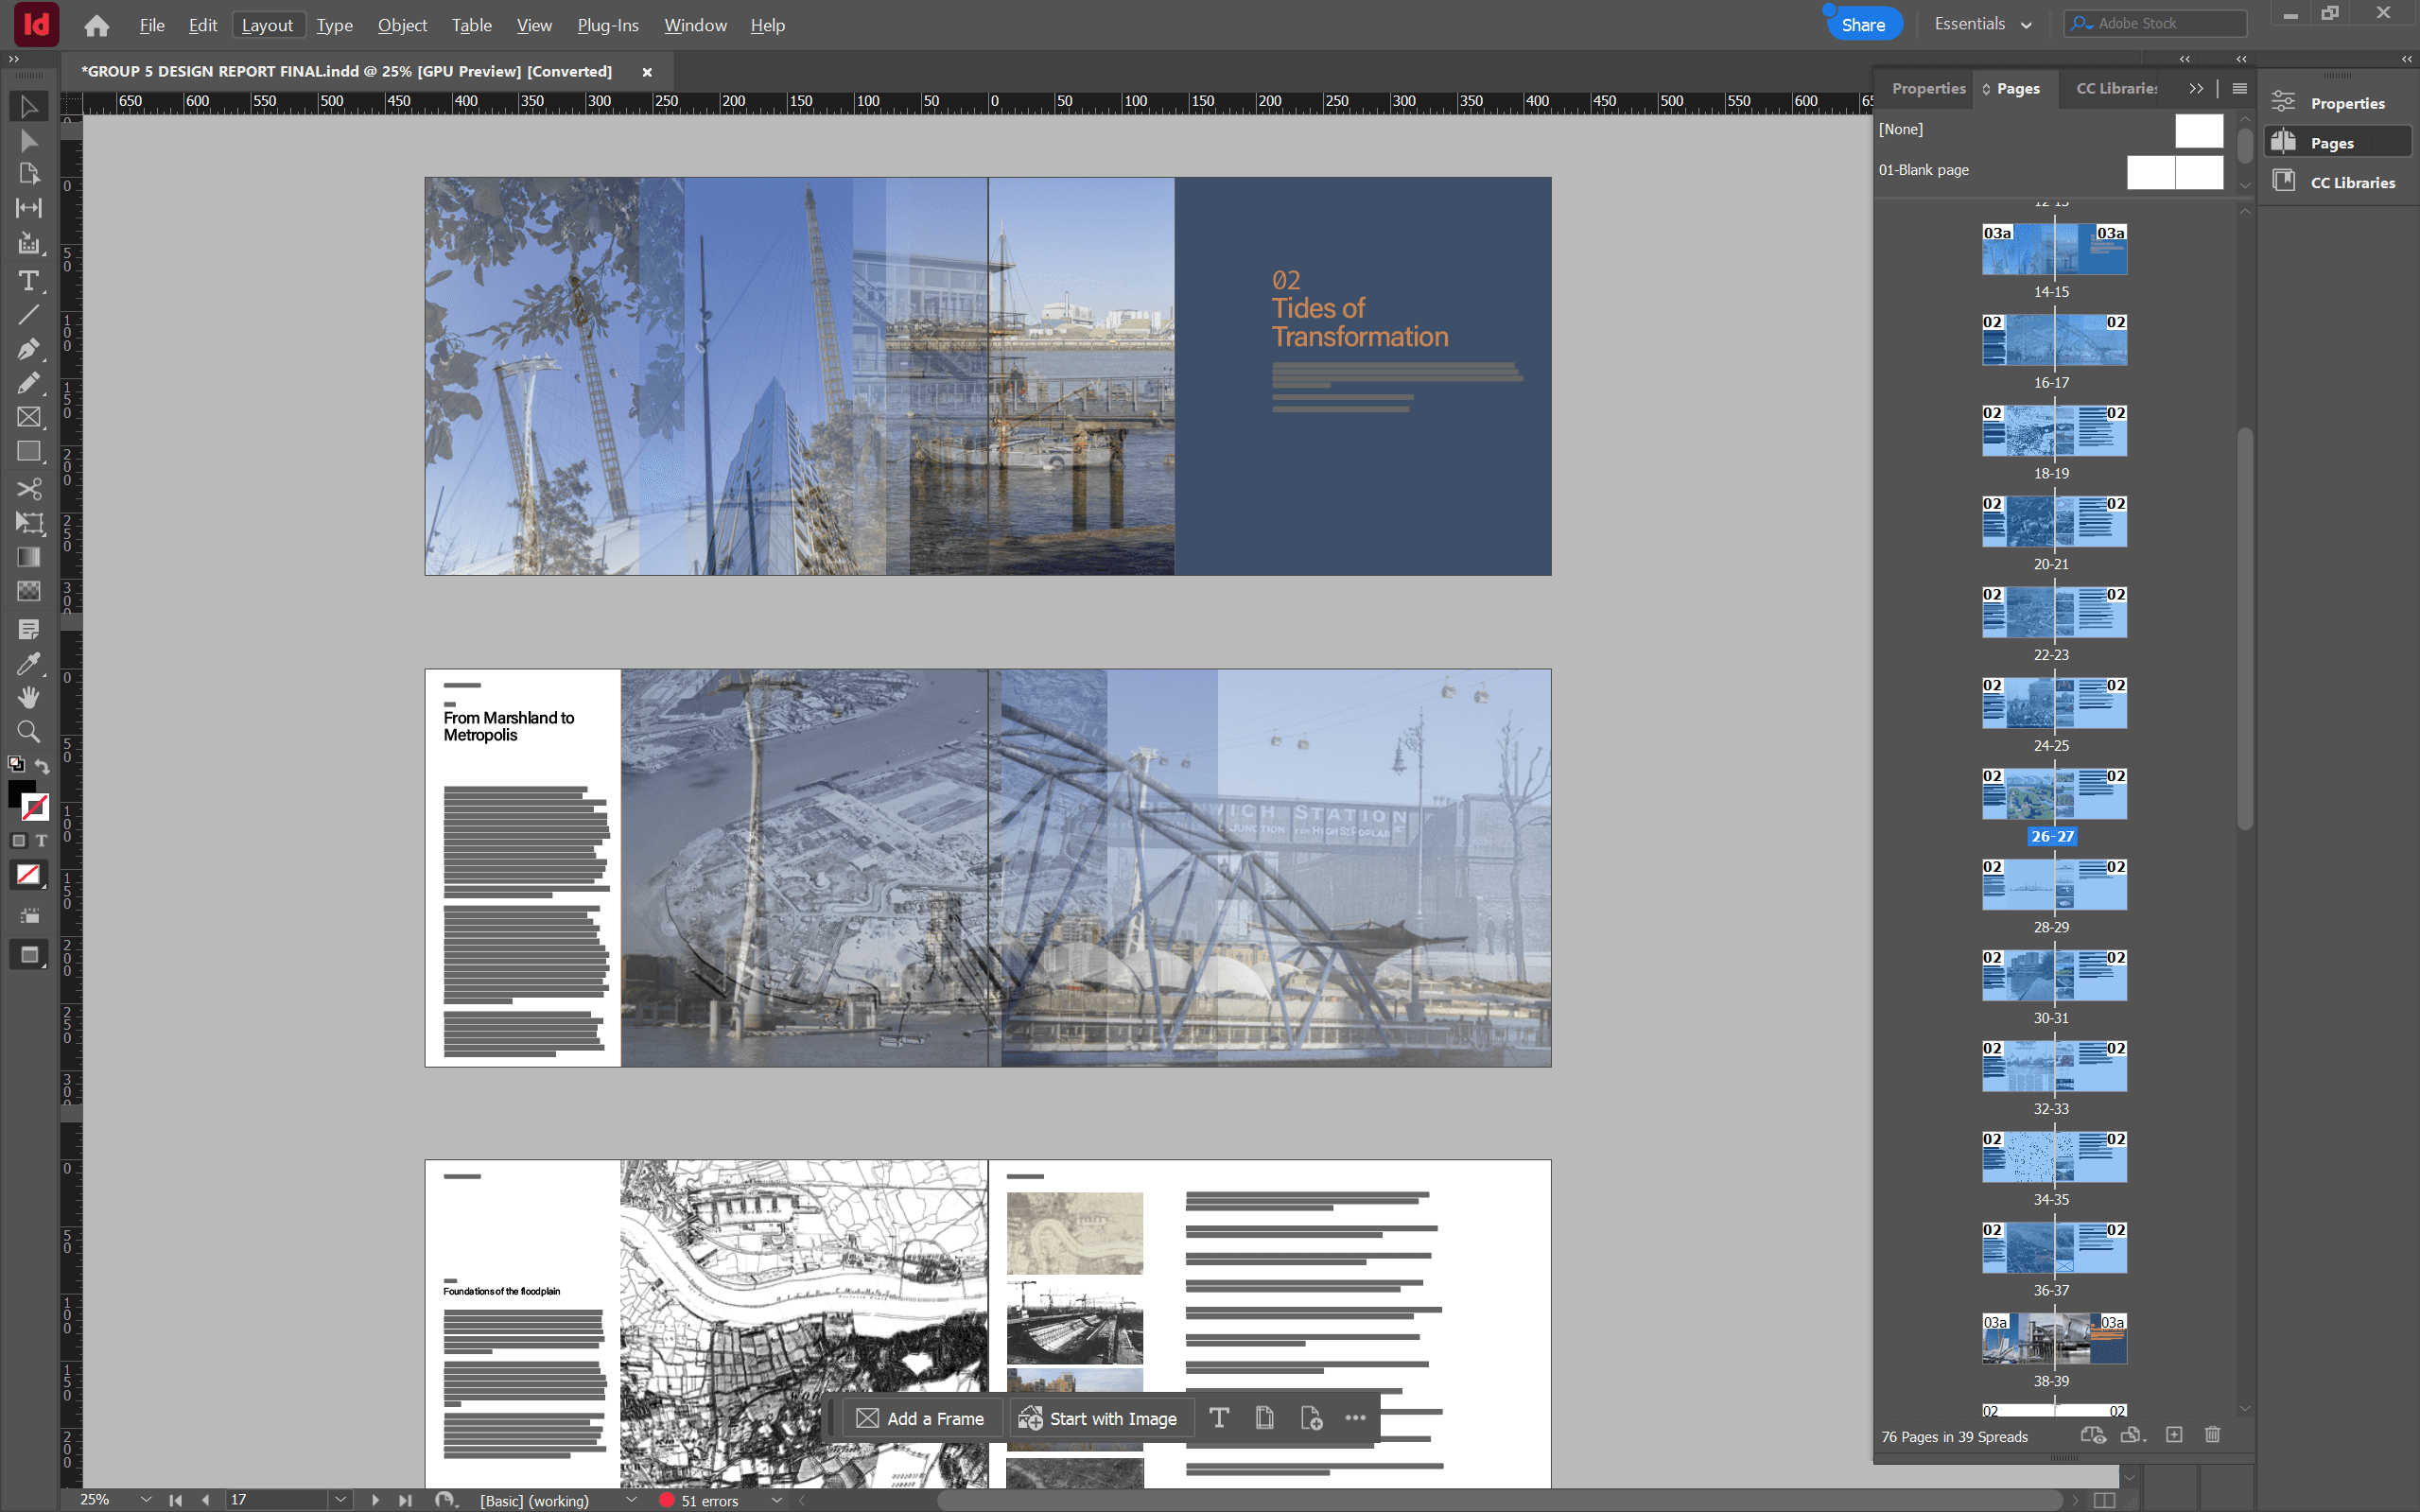This screenshot has height=1512, width=2420.
Task: Open the preflight errors dropdown
Action: point(776,1500)
